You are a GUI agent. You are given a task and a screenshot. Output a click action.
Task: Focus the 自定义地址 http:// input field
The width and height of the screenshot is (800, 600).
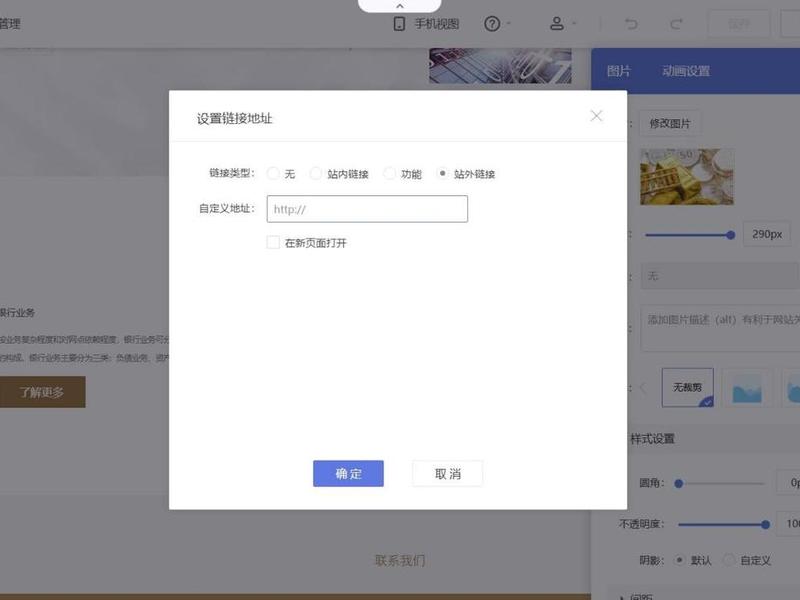pyautogui.click(x=367, y=209)
